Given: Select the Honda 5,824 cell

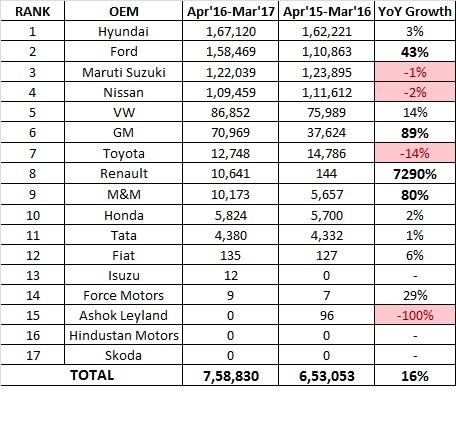Looking at the screenshot, I should (231, 215).
